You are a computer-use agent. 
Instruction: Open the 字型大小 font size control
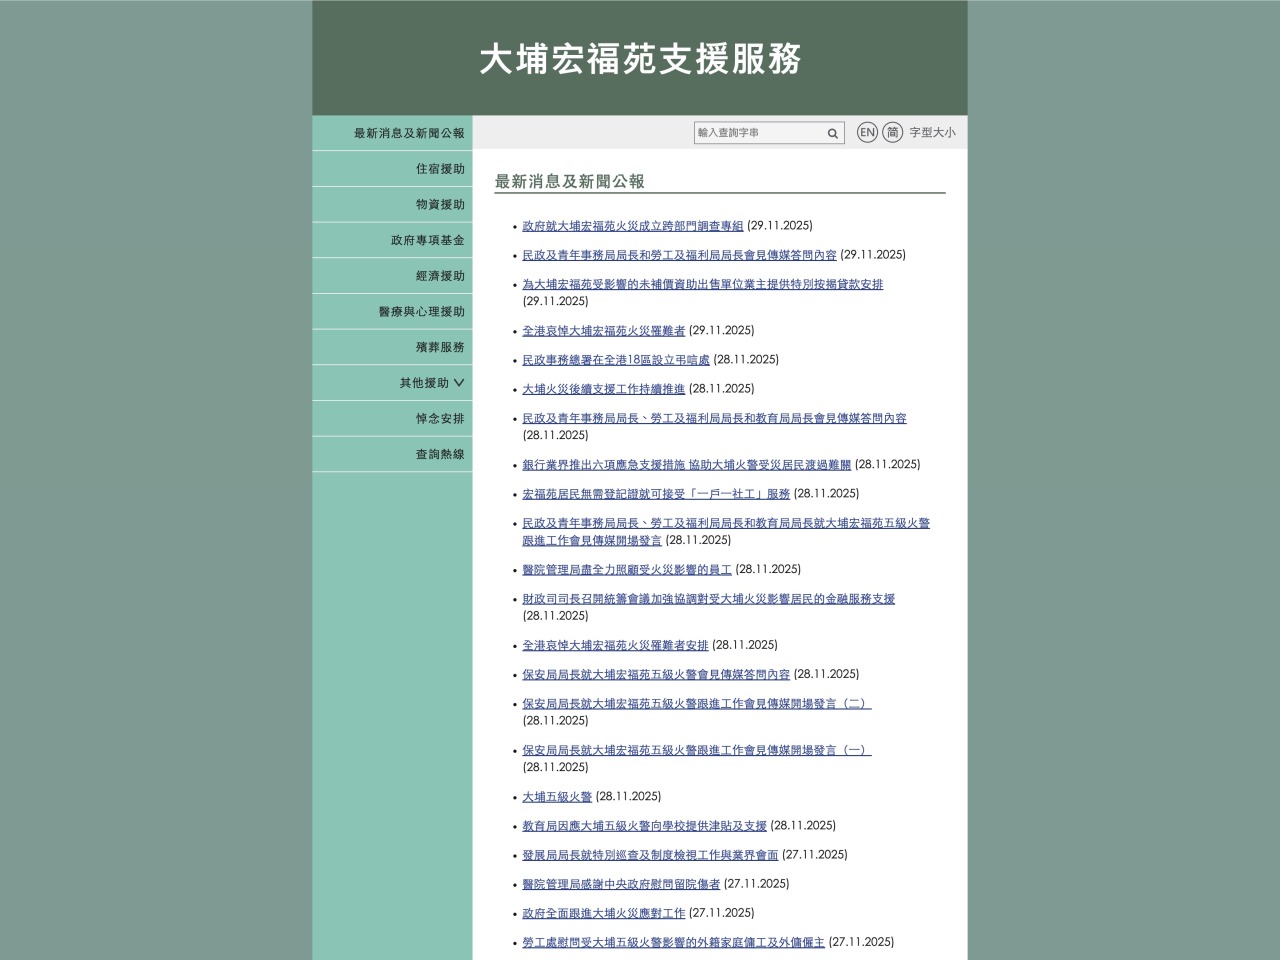(x=932, y=132)
